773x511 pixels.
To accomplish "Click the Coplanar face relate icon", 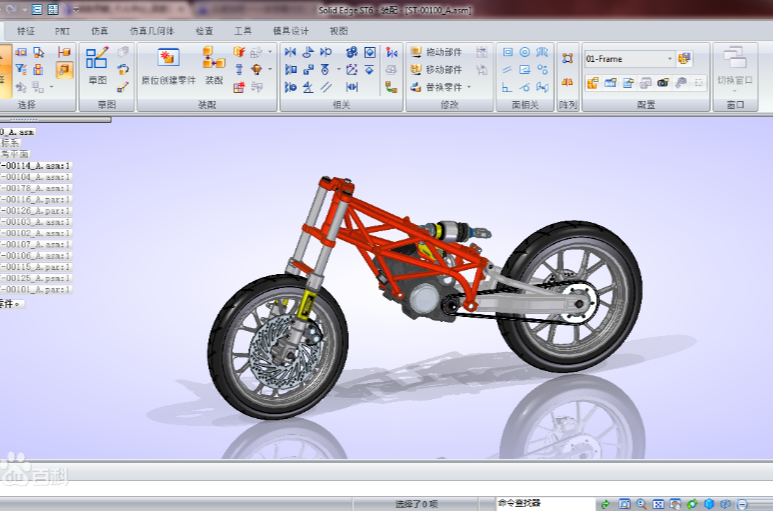I will coord(508,52).
